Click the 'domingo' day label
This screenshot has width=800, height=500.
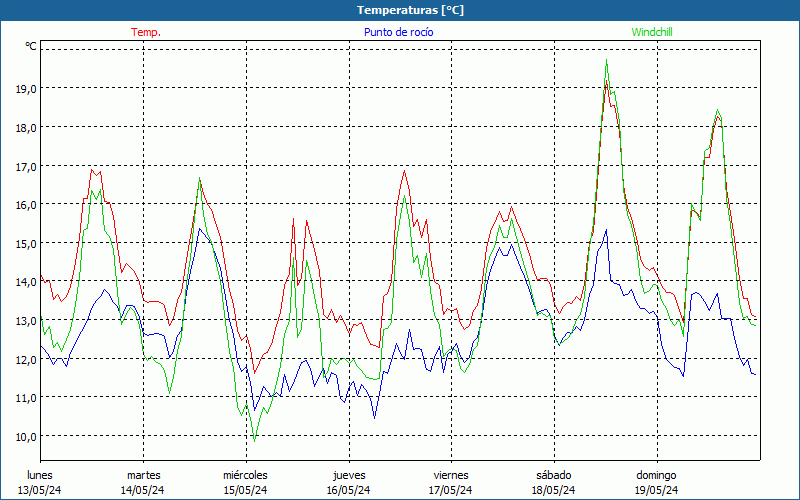pos(656,475)
